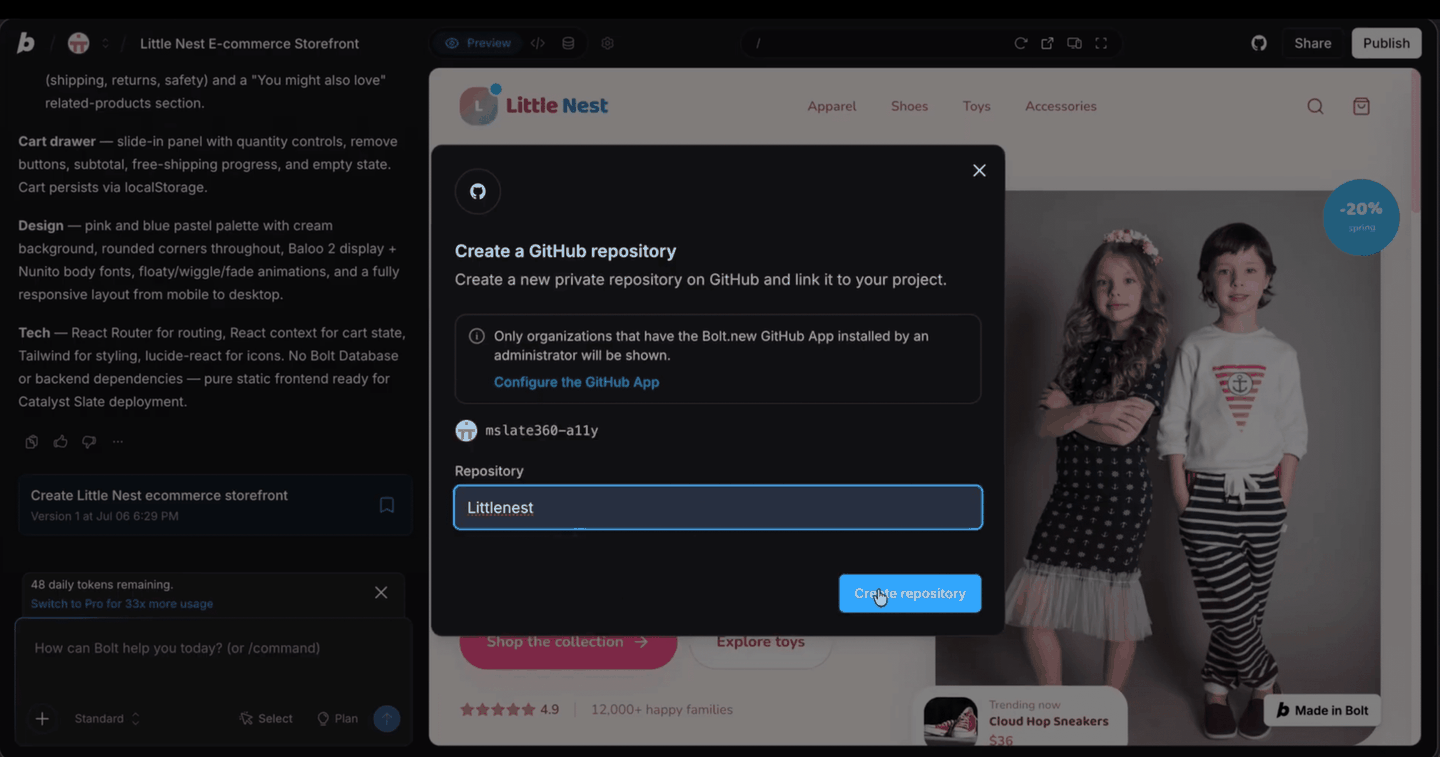Open preview in new tab icon
This screenshot has width=1440, height=757.
pyautogui.click(x=1047, y=43)
